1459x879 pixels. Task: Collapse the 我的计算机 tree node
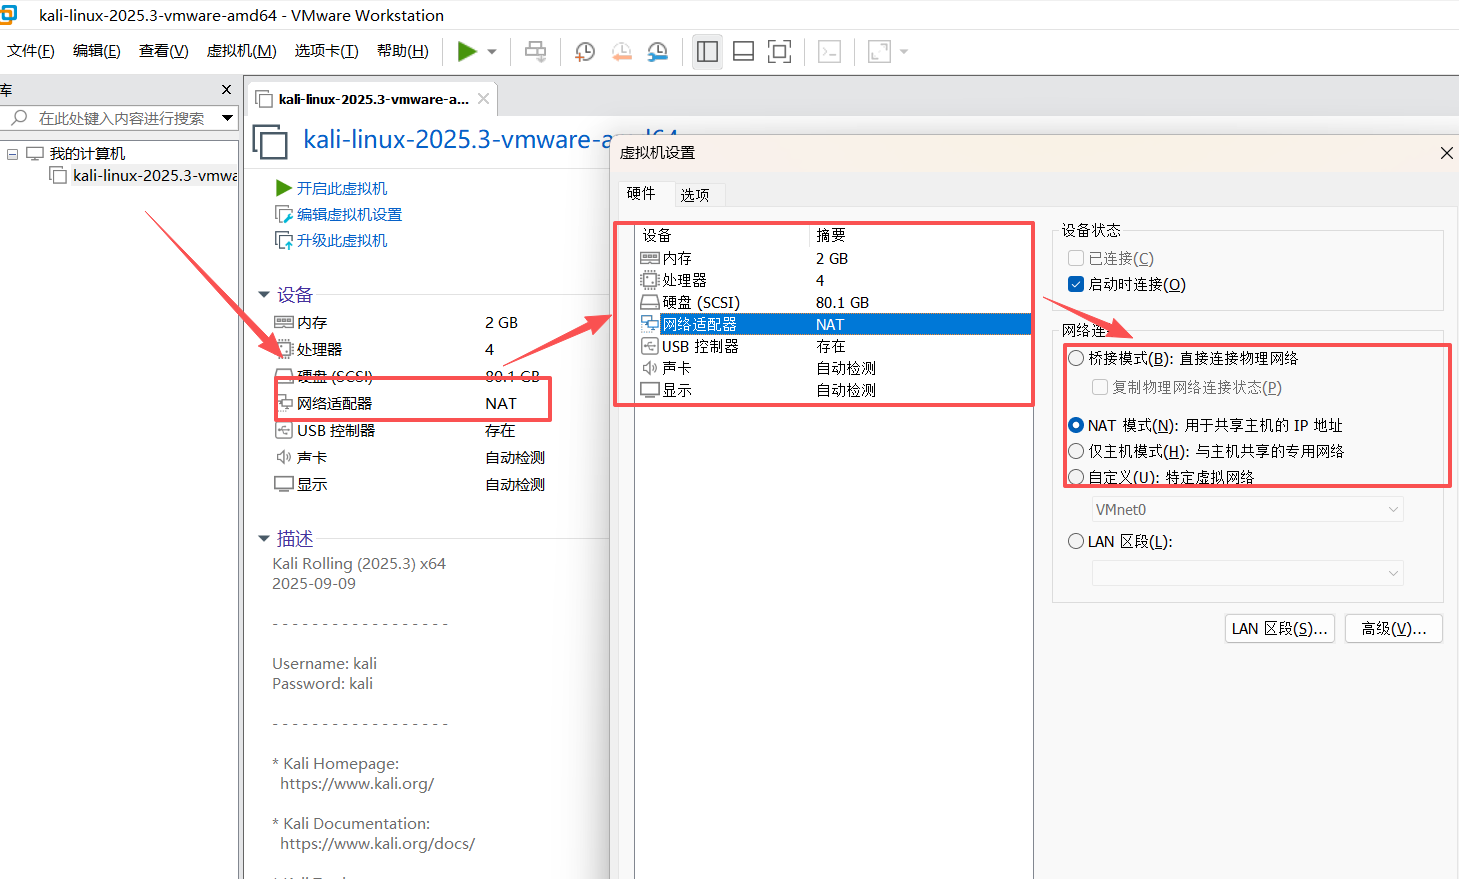pos(12,154)
